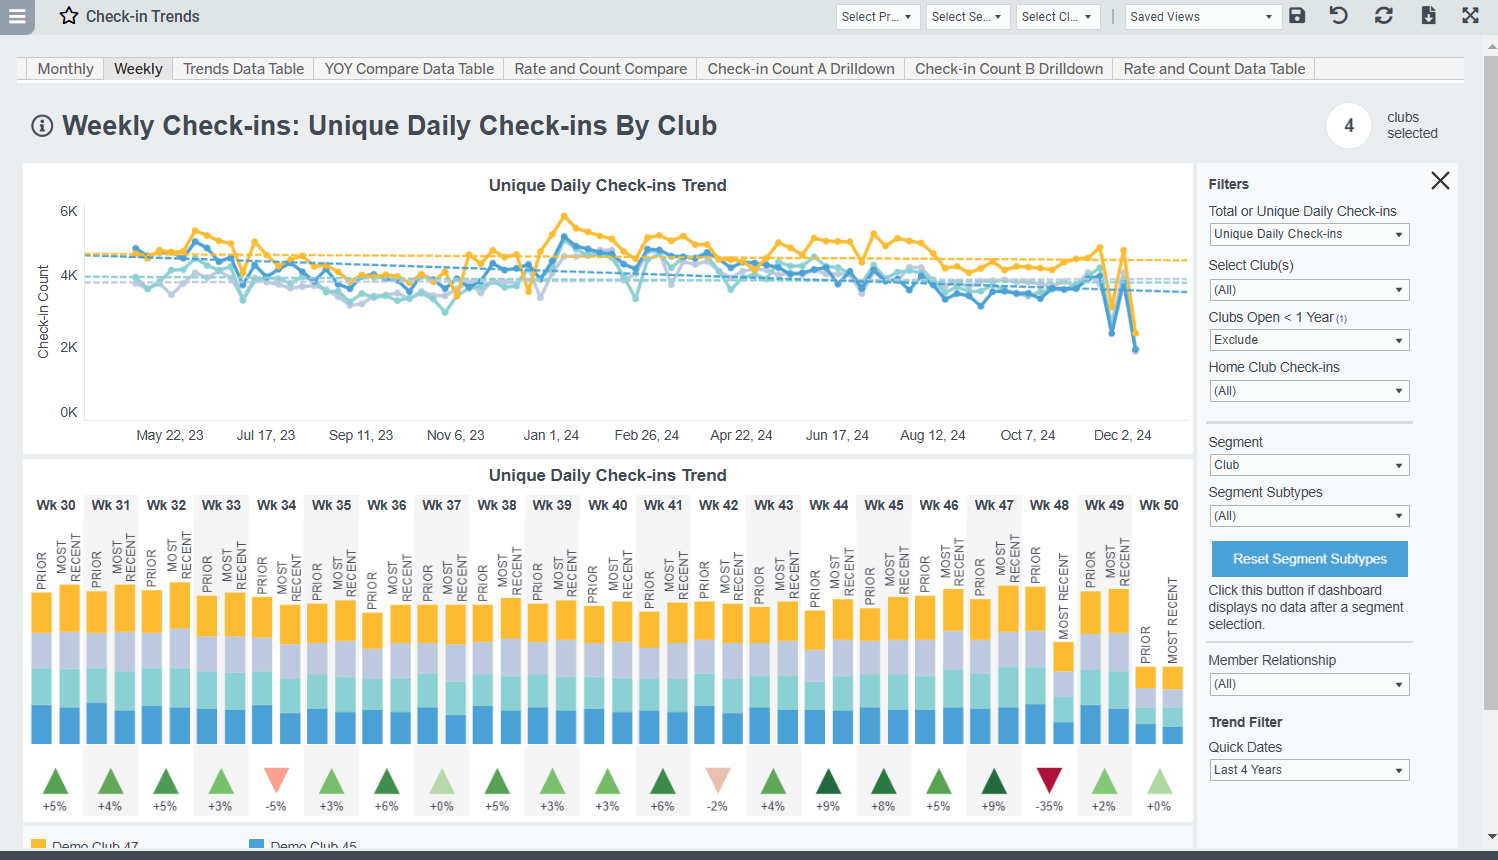1498x860 pixels.
Task: Open the Select Pr... dropdown
Action: [x=878, y=17]
